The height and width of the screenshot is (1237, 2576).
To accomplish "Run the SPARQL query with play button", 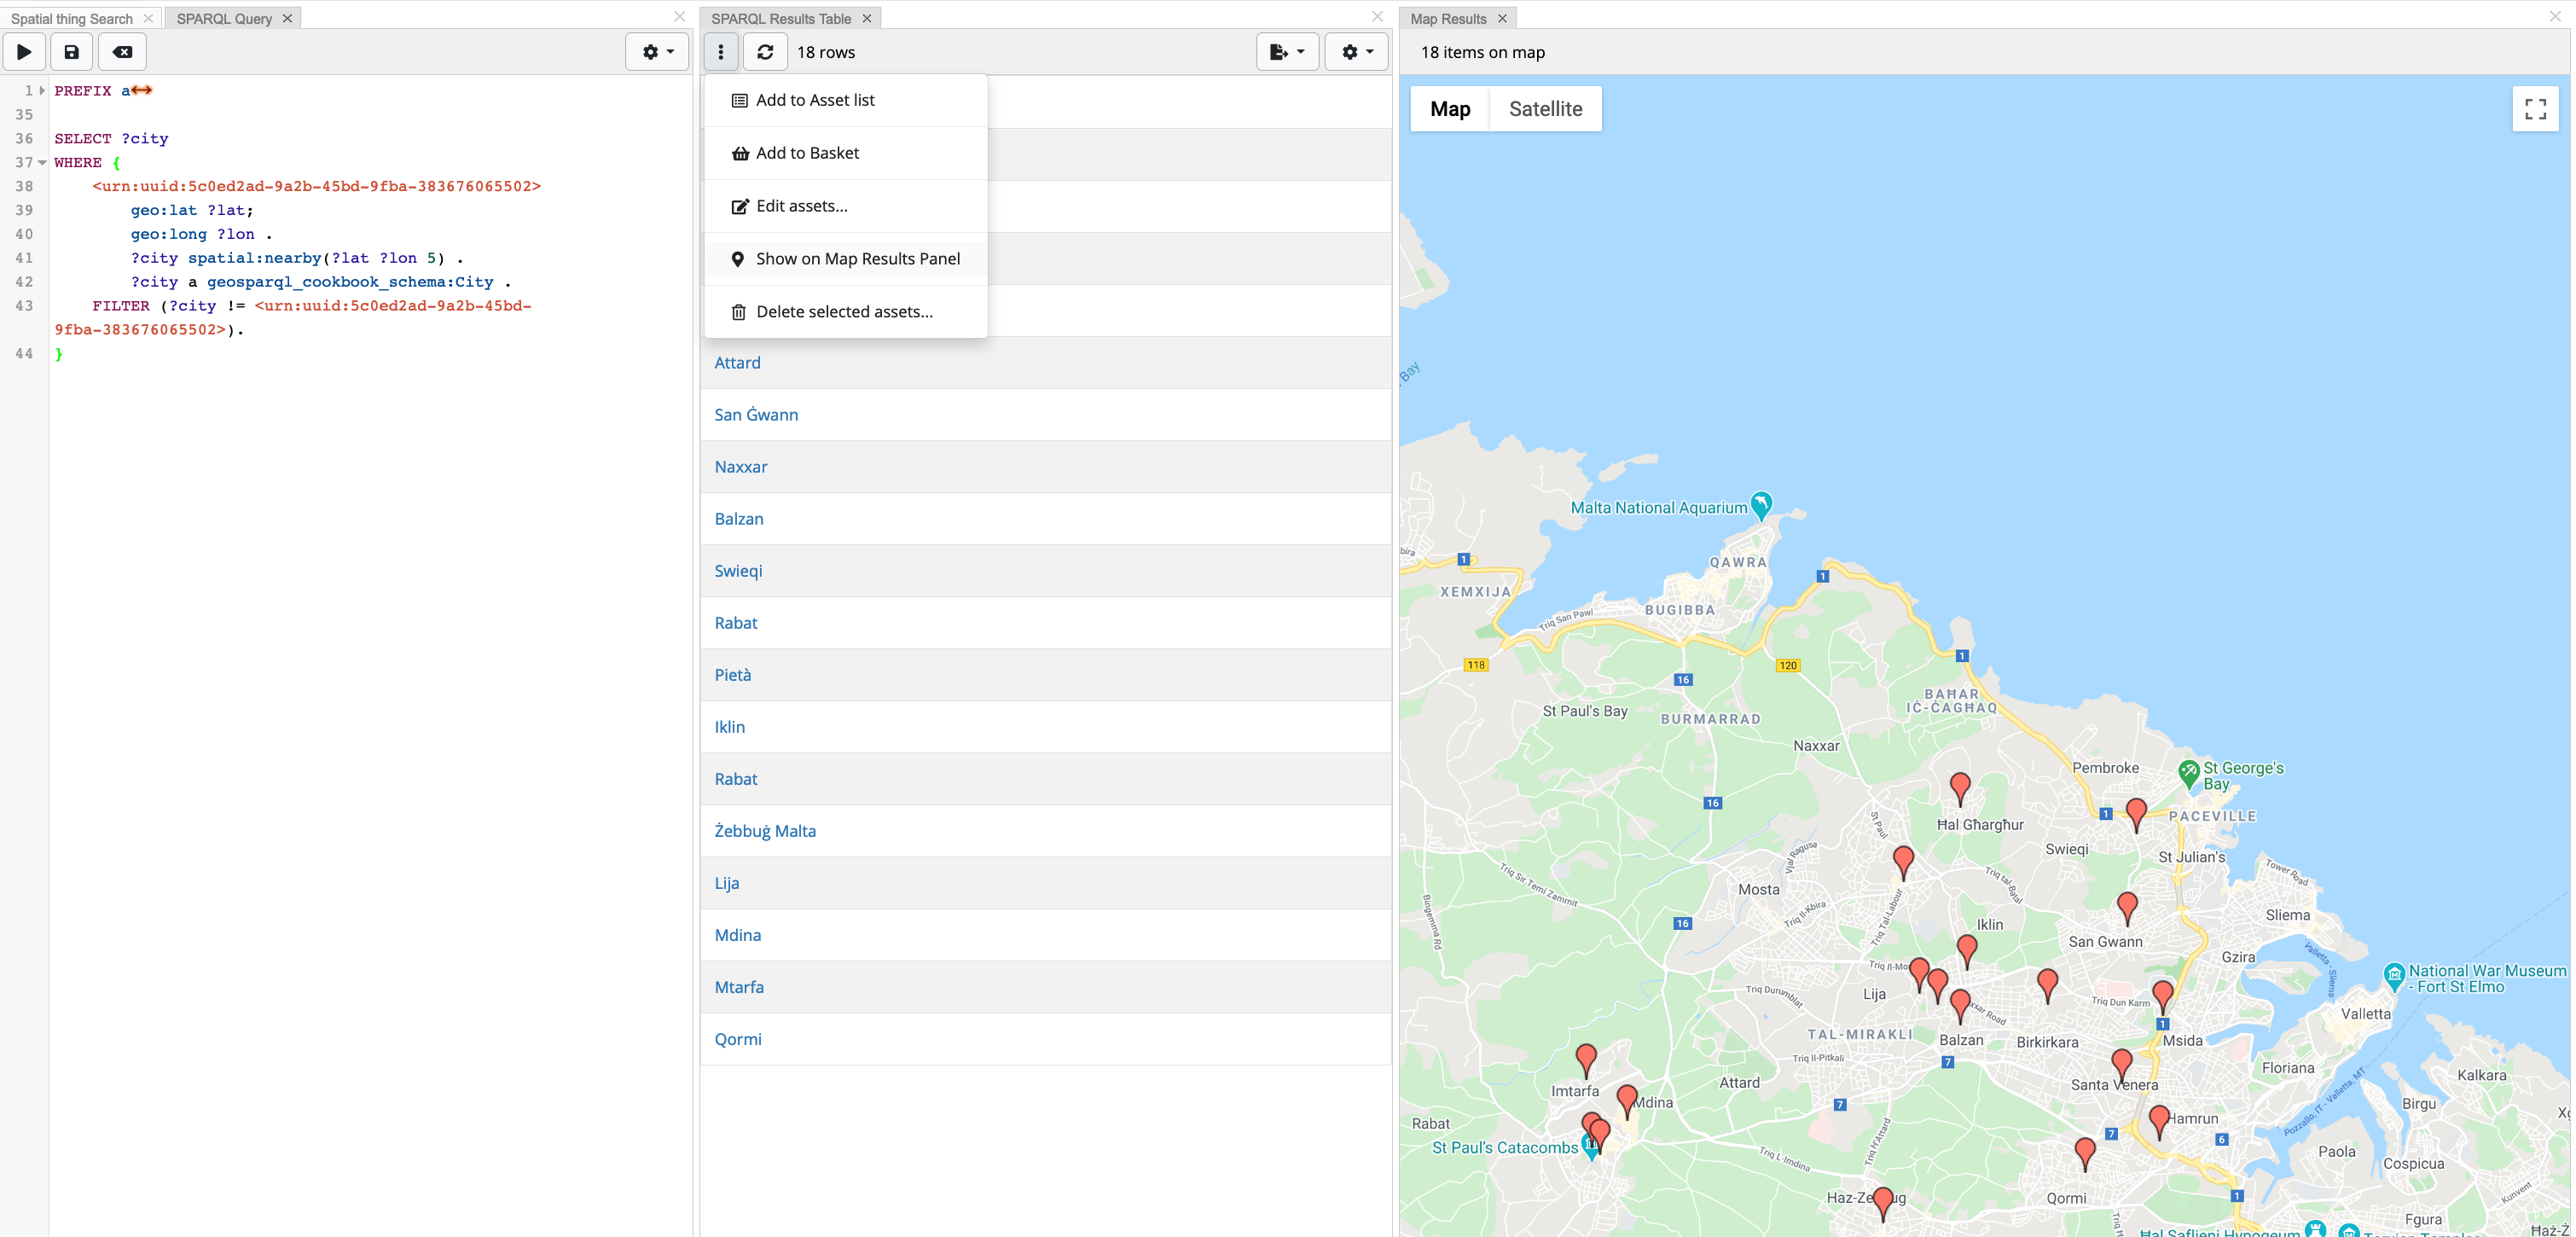I will (x=24, y=52).
